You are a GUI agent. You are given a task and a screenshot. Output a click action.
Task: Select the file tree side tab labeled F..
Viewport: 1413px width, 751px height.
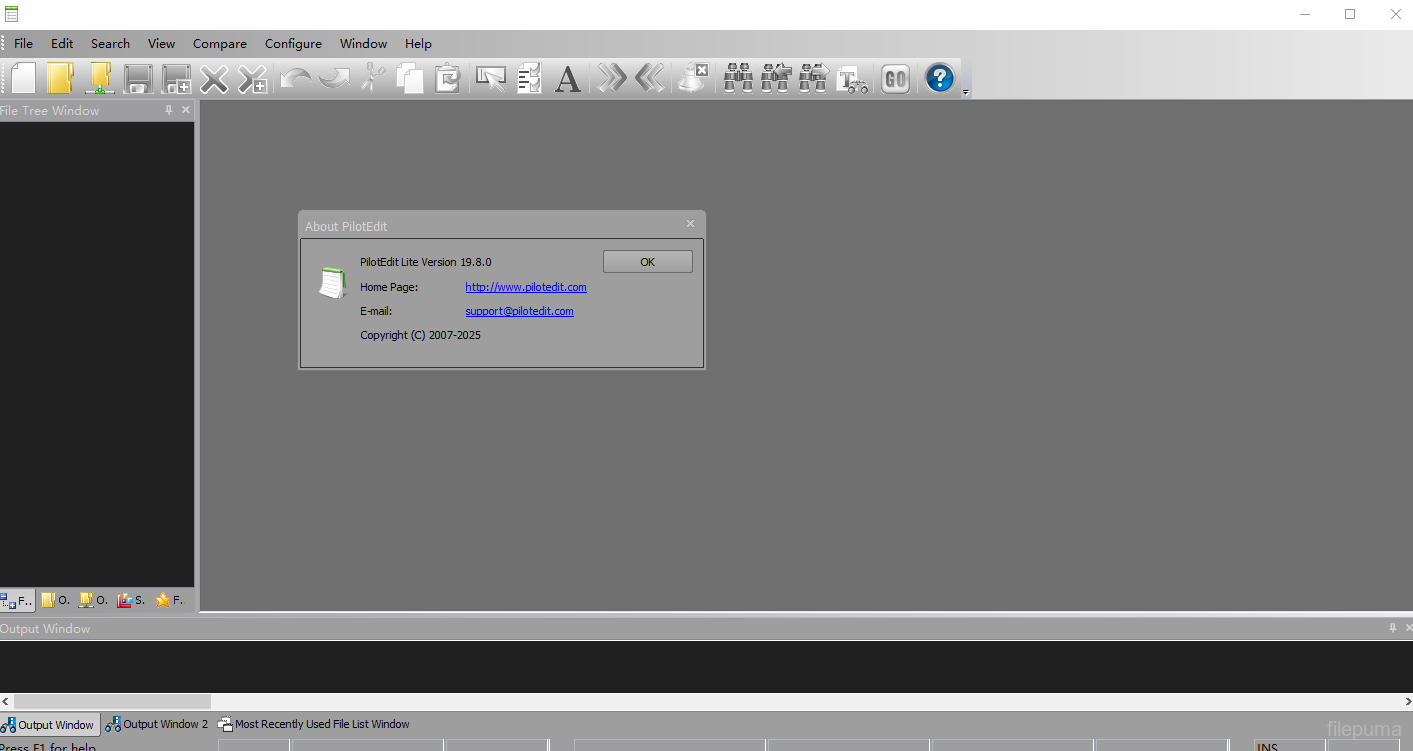17,601
